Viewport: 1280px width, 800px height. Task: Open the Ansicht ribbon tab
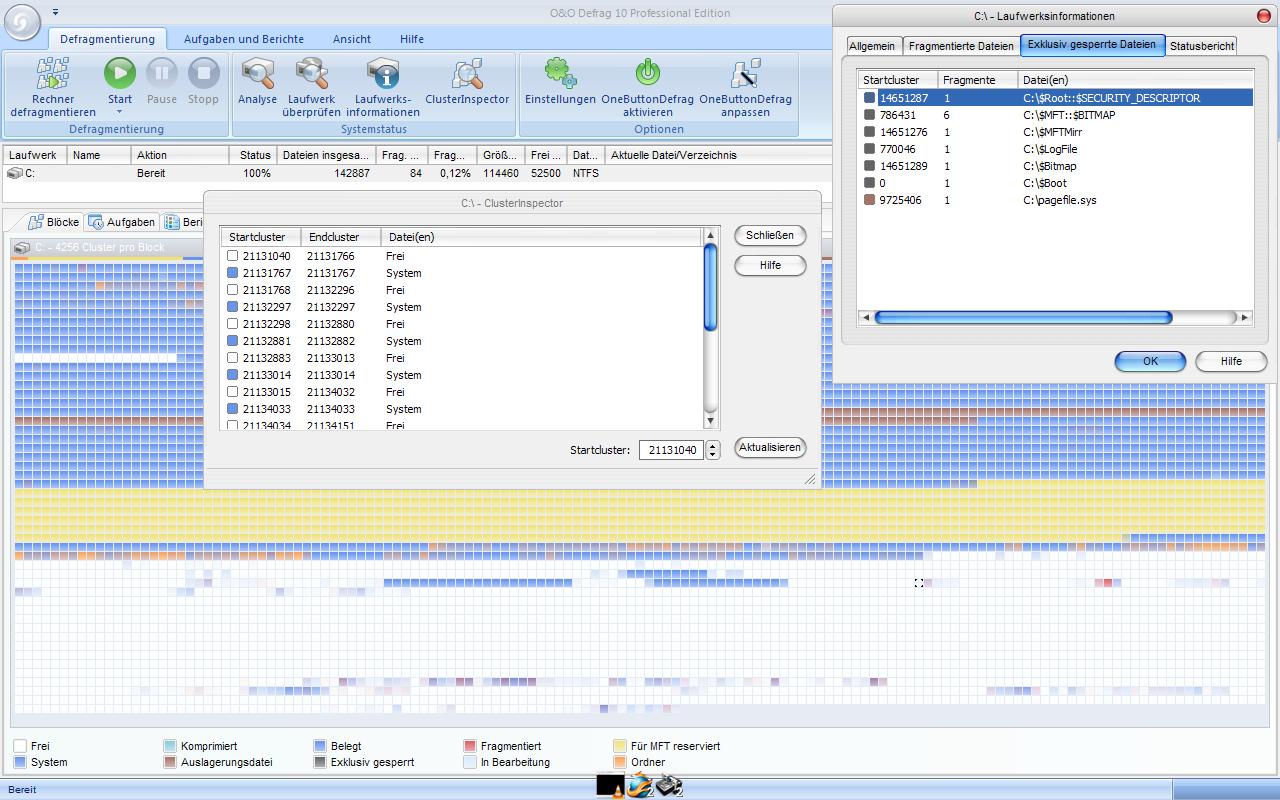coord(352,39)
